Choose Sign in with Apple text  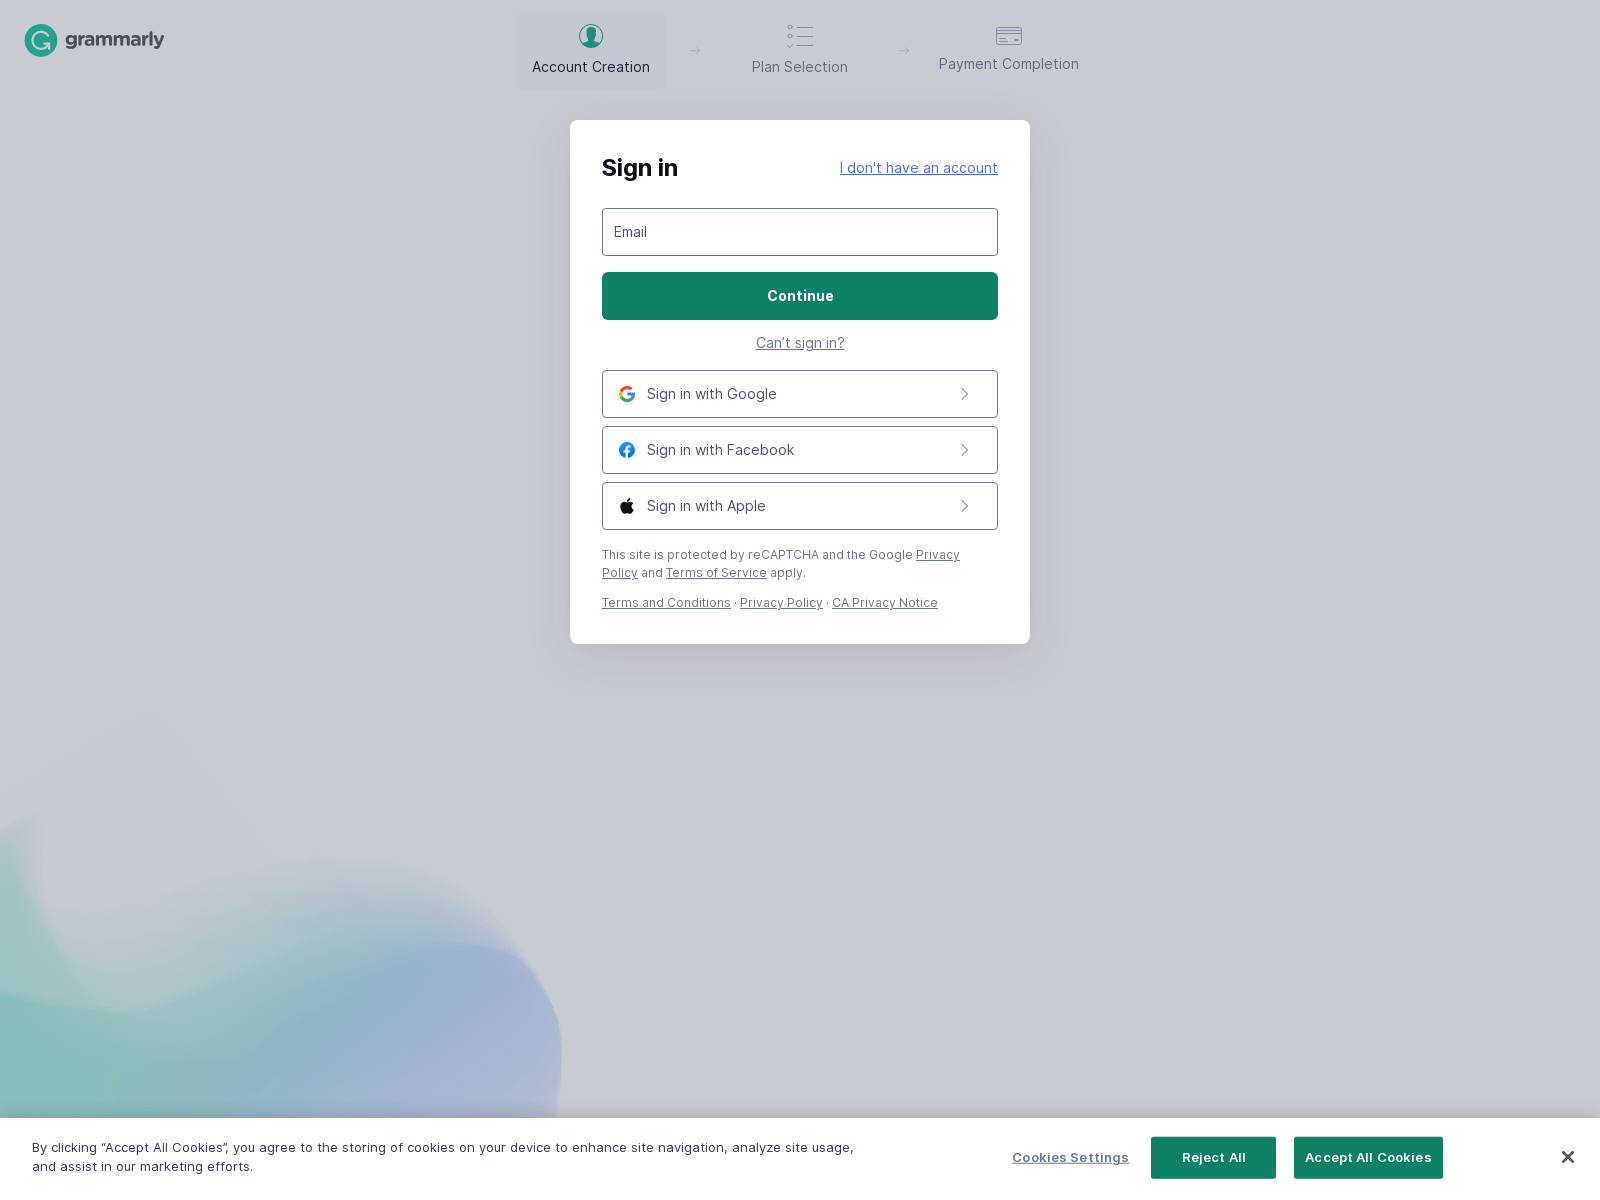click(x=706, y=506)
